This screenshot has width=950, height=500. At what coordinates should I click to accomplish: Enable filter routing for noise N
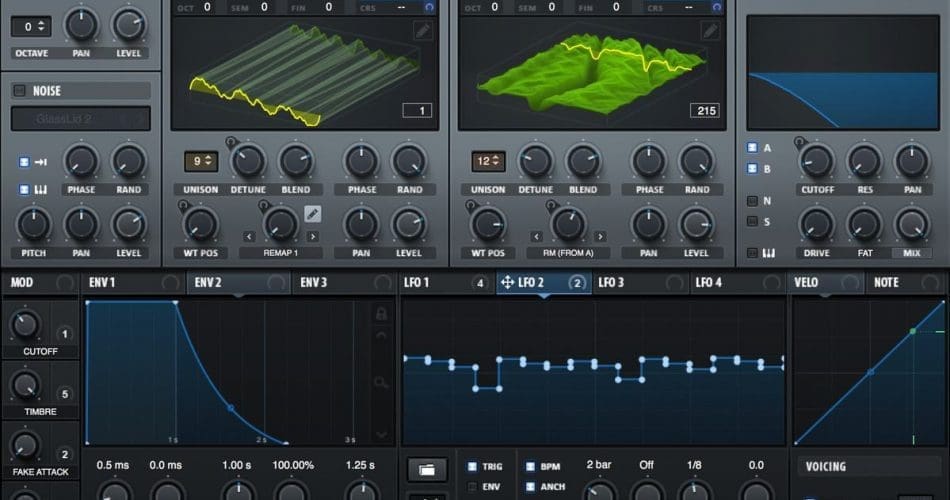coord(752,201)
